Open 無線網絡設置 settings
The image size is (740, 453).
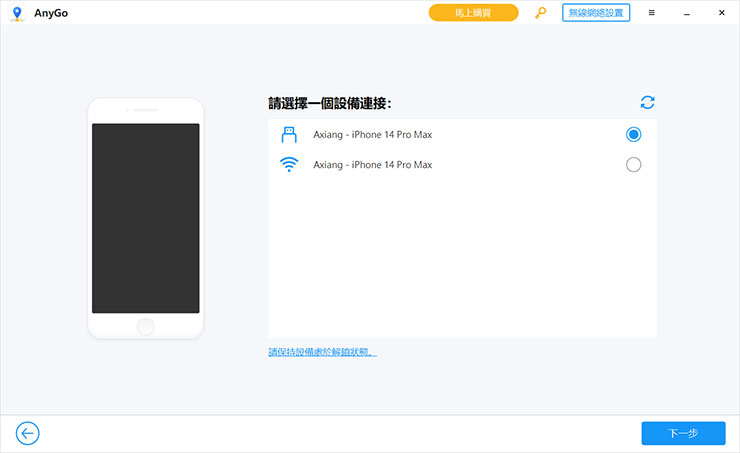(596, 13)
